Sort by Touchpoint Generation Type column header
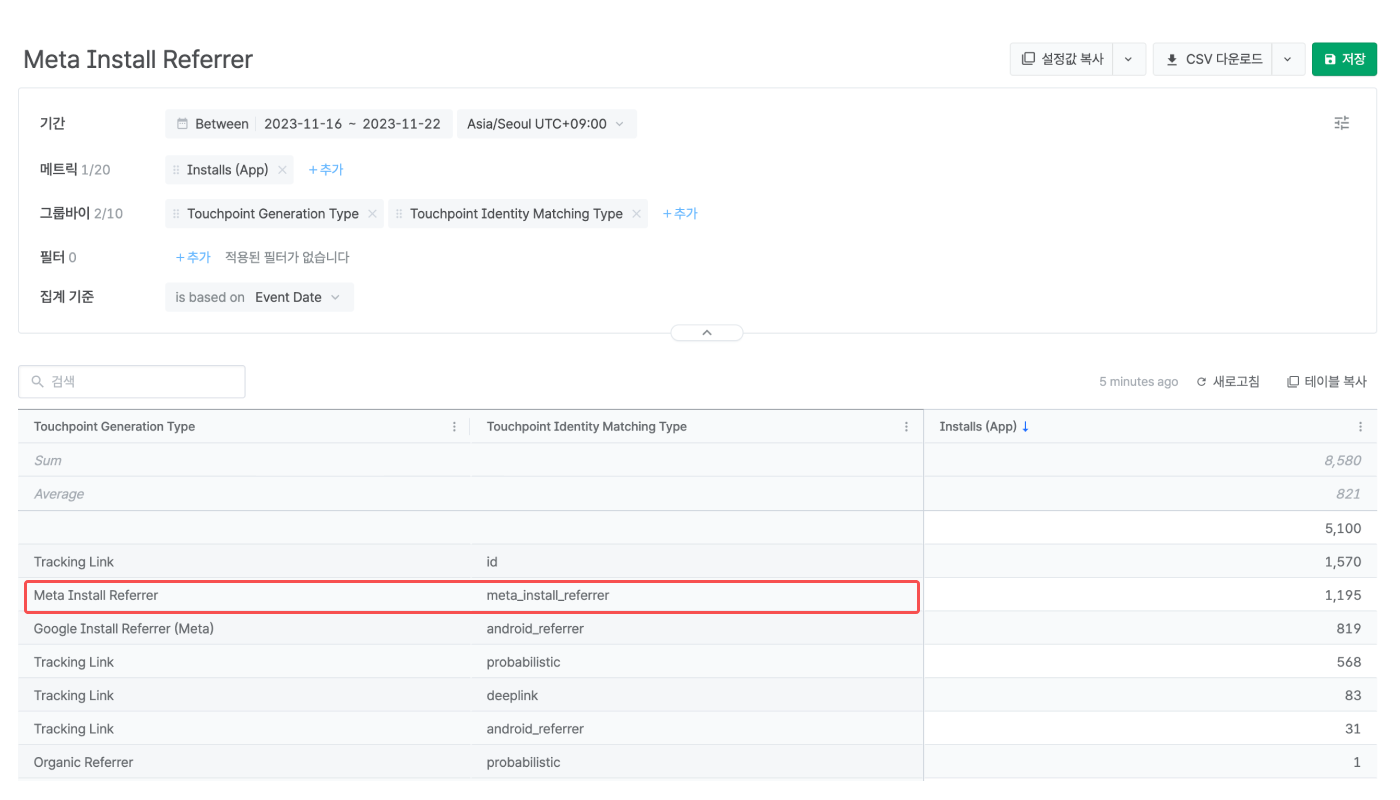1400x800 pixels. (114, 427)
